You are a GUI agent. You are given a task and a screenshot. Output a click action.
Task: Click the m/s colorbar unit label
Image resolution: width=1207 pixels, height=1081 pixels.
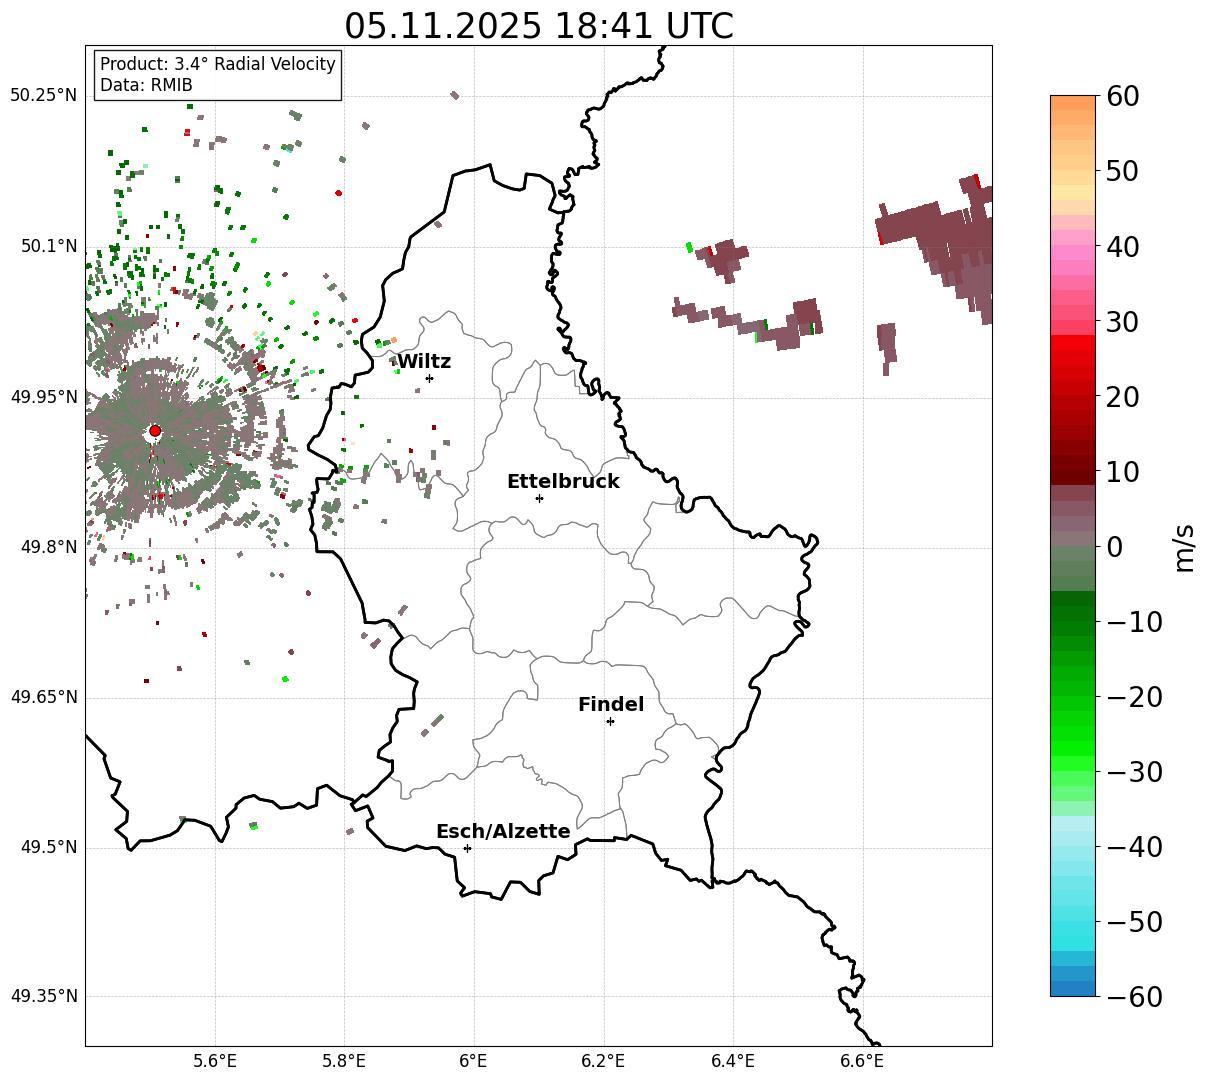1184,546
